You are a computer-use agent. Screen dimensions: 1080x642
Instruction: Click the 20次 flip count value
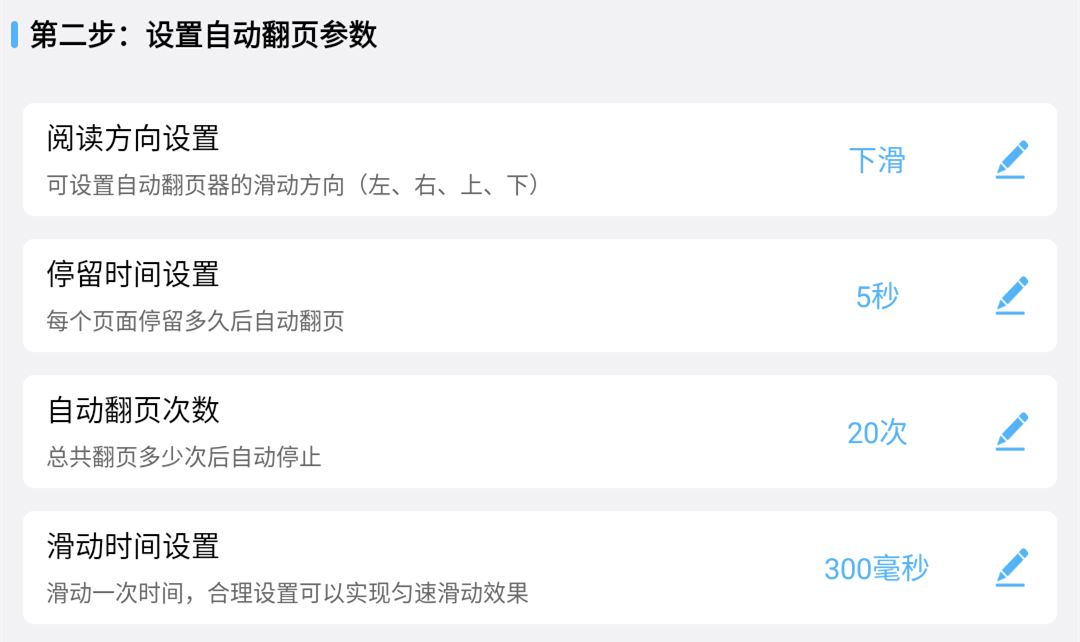[x=876, y=432]
